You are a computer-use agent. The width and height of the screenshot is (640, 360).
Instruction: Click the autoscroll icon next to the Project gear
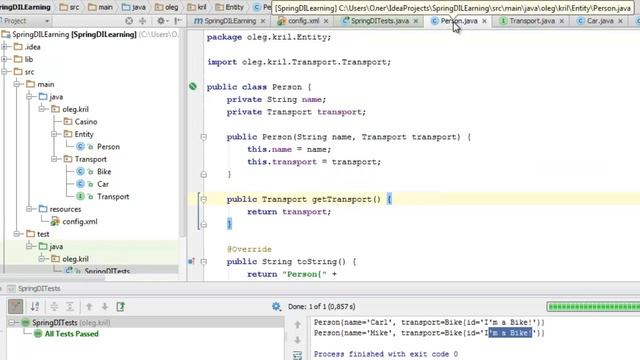pyautogui.click(x=142, y=20)
